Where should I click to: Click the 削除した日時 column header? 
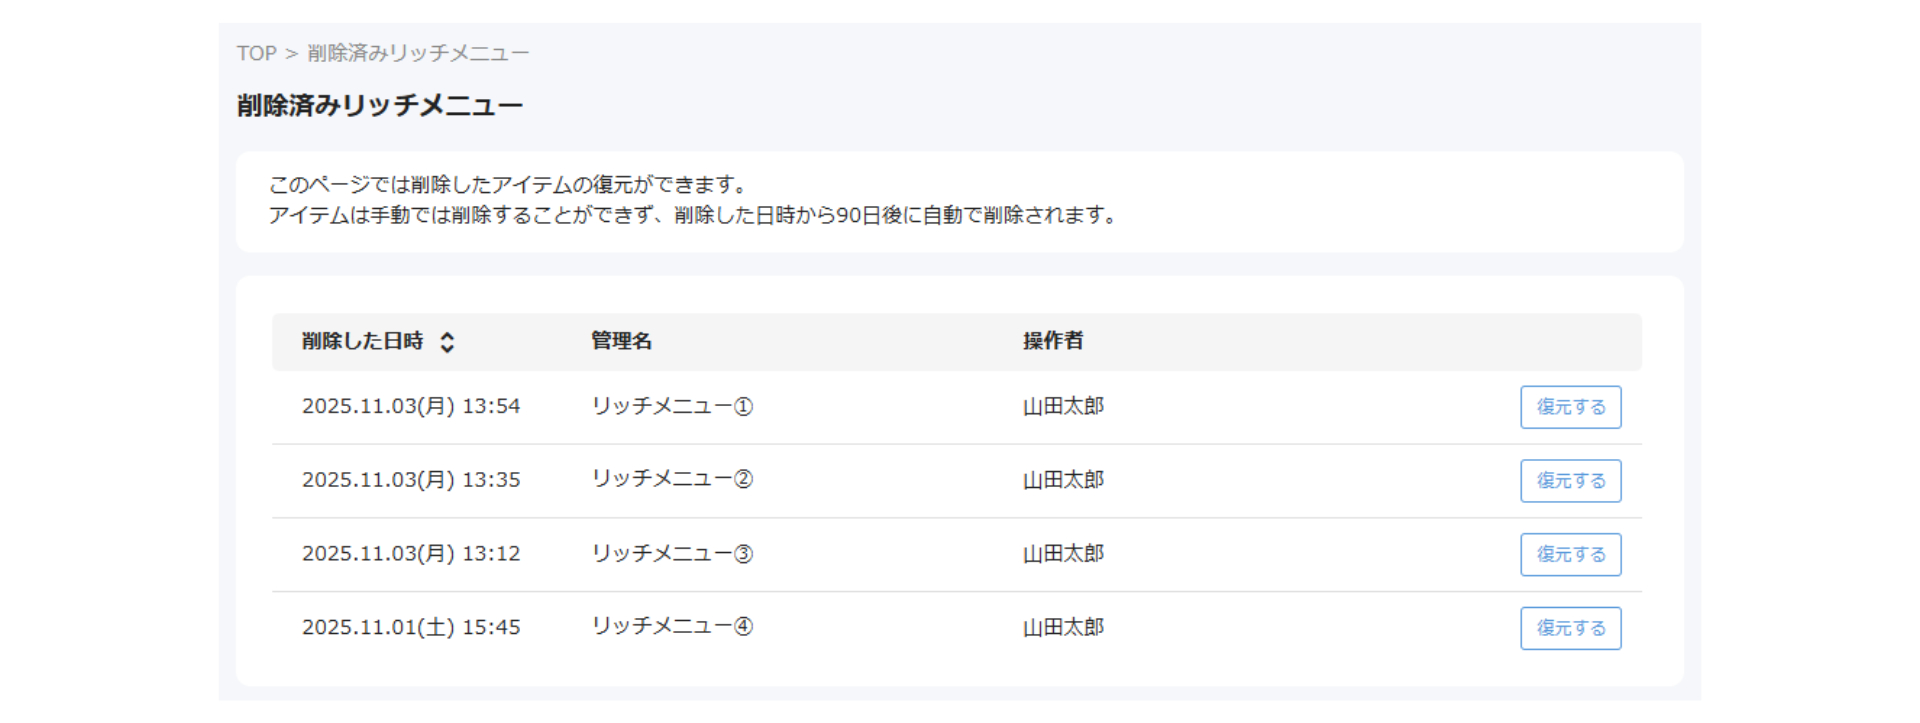pos(363,341)
